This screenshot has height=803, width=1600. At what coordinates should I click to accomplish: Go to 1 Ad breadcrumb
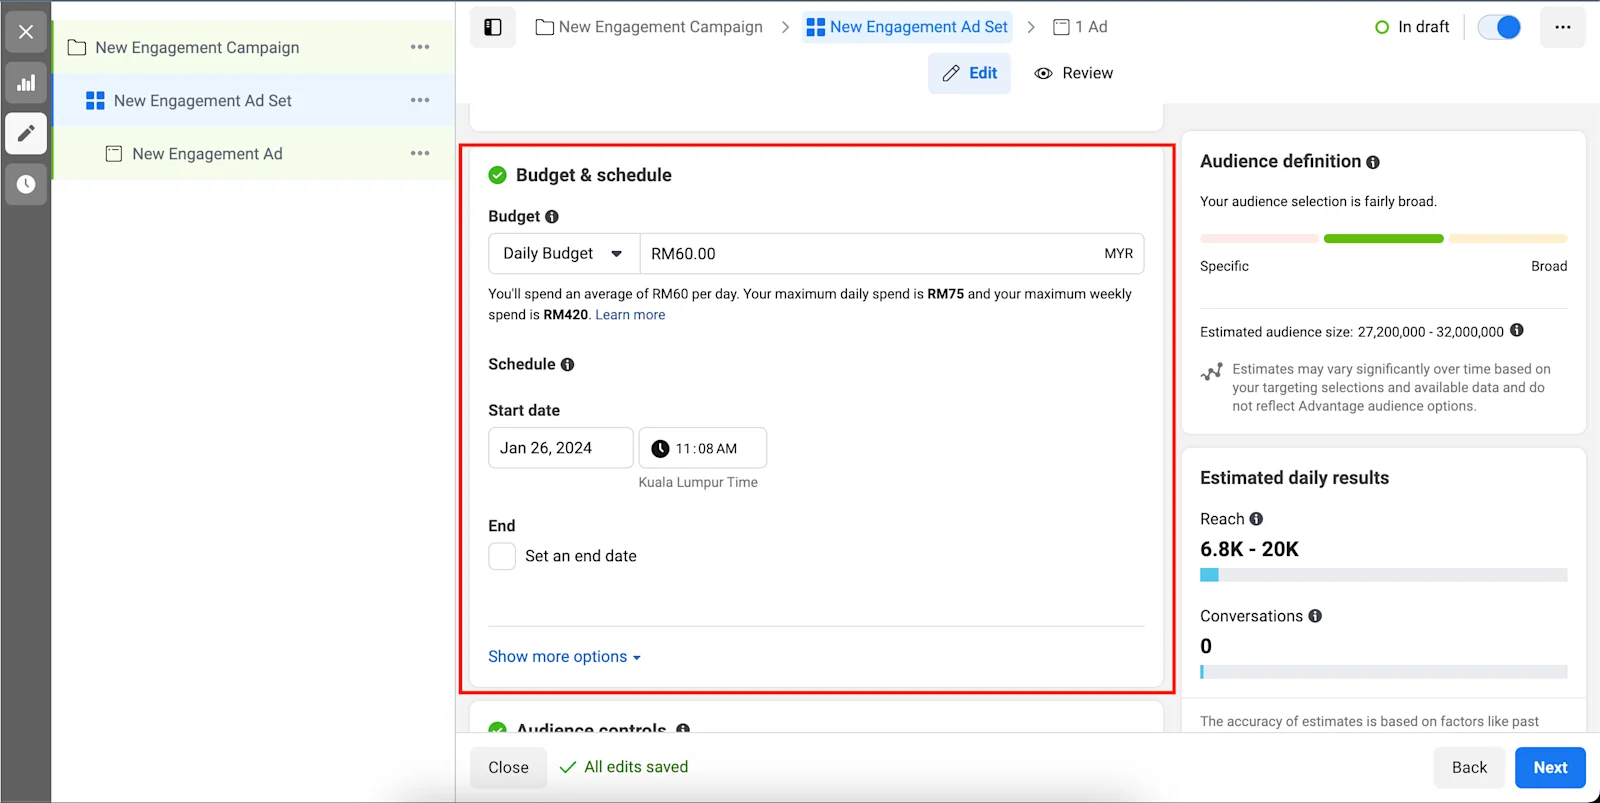[x=1080, y=27]
